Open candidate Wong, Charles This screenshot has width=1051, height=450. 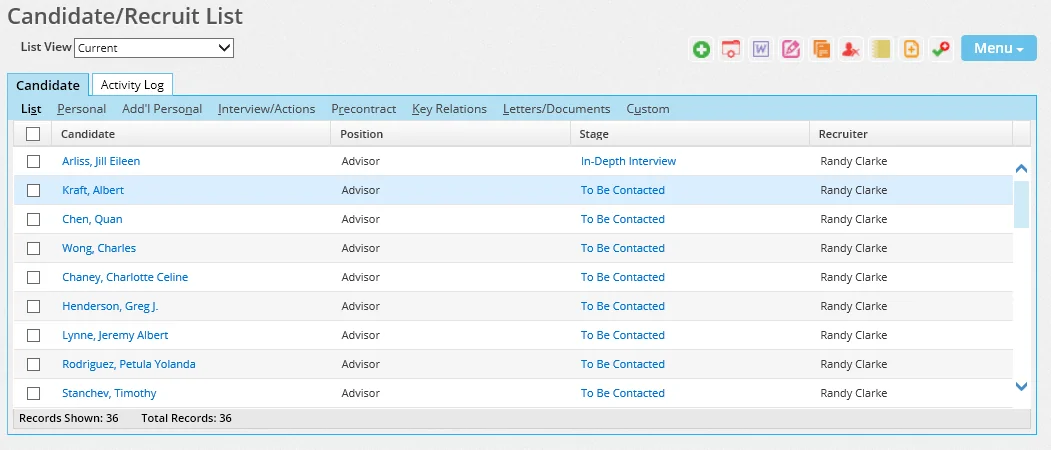(99, 247)
